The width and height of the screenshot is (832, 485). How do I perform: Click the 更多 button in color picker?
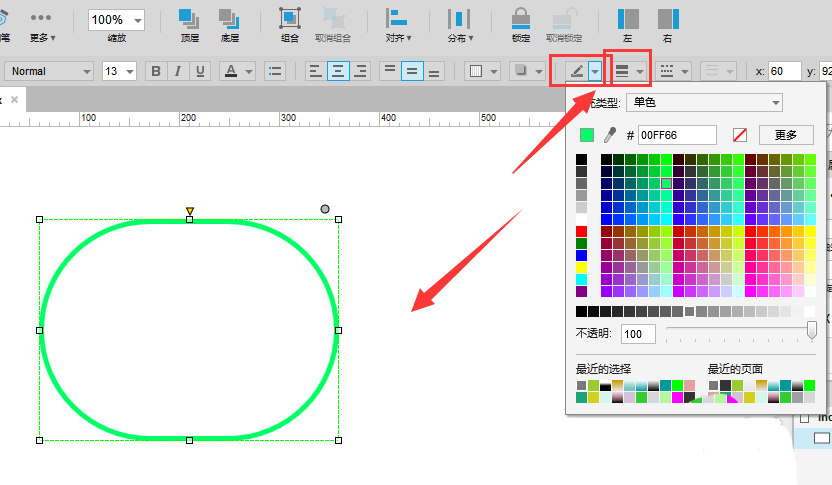786,135
